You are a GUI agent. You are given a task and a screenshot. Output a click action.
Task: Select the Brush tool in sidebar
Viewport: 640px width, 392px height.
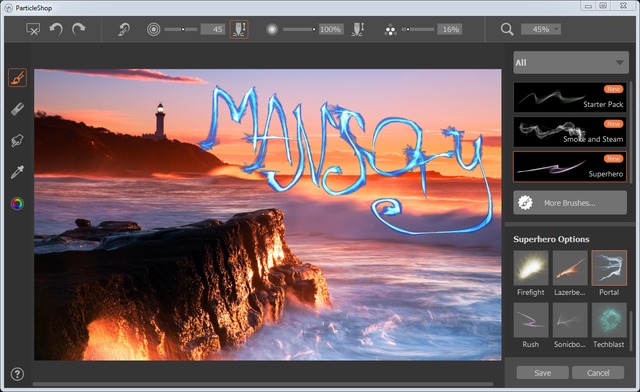coord(17,78)
